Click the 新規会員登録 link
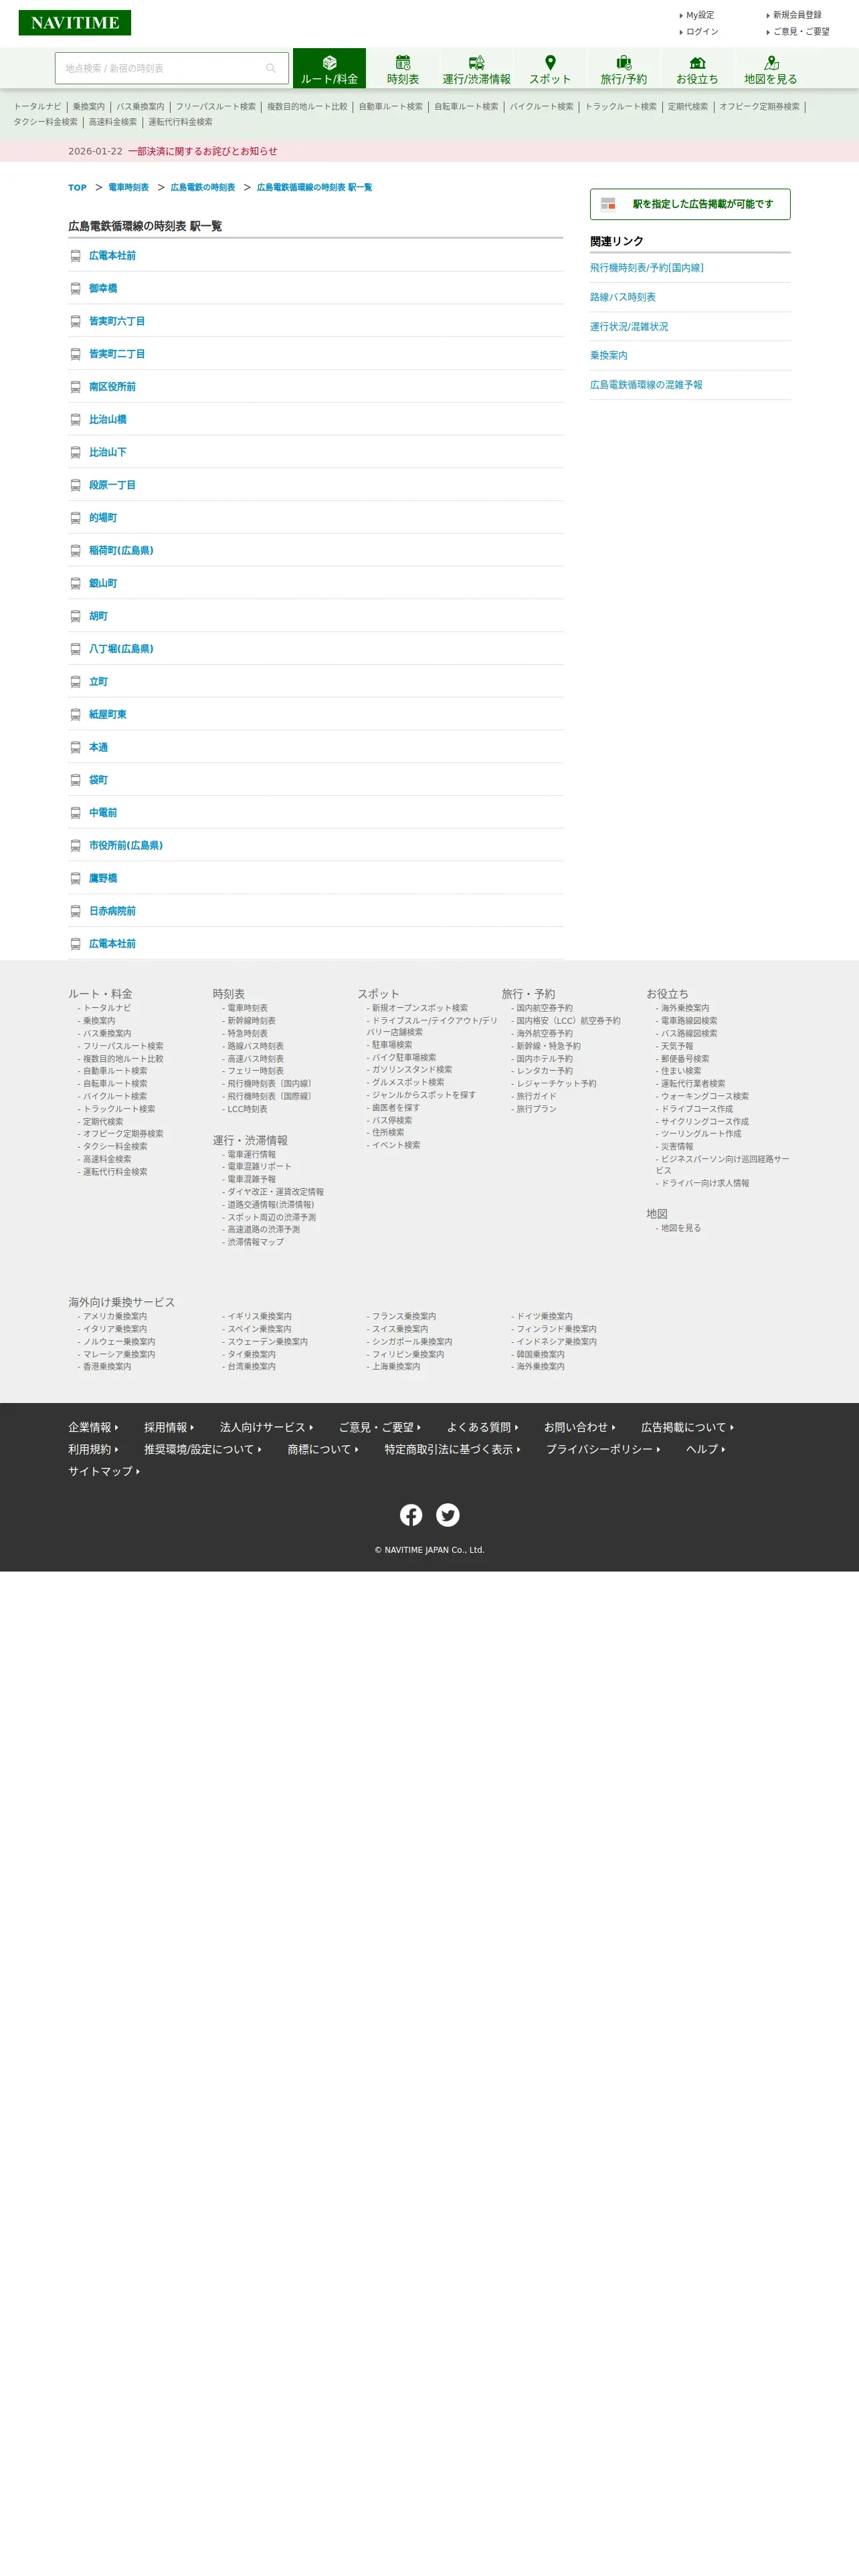 point(796,15)
